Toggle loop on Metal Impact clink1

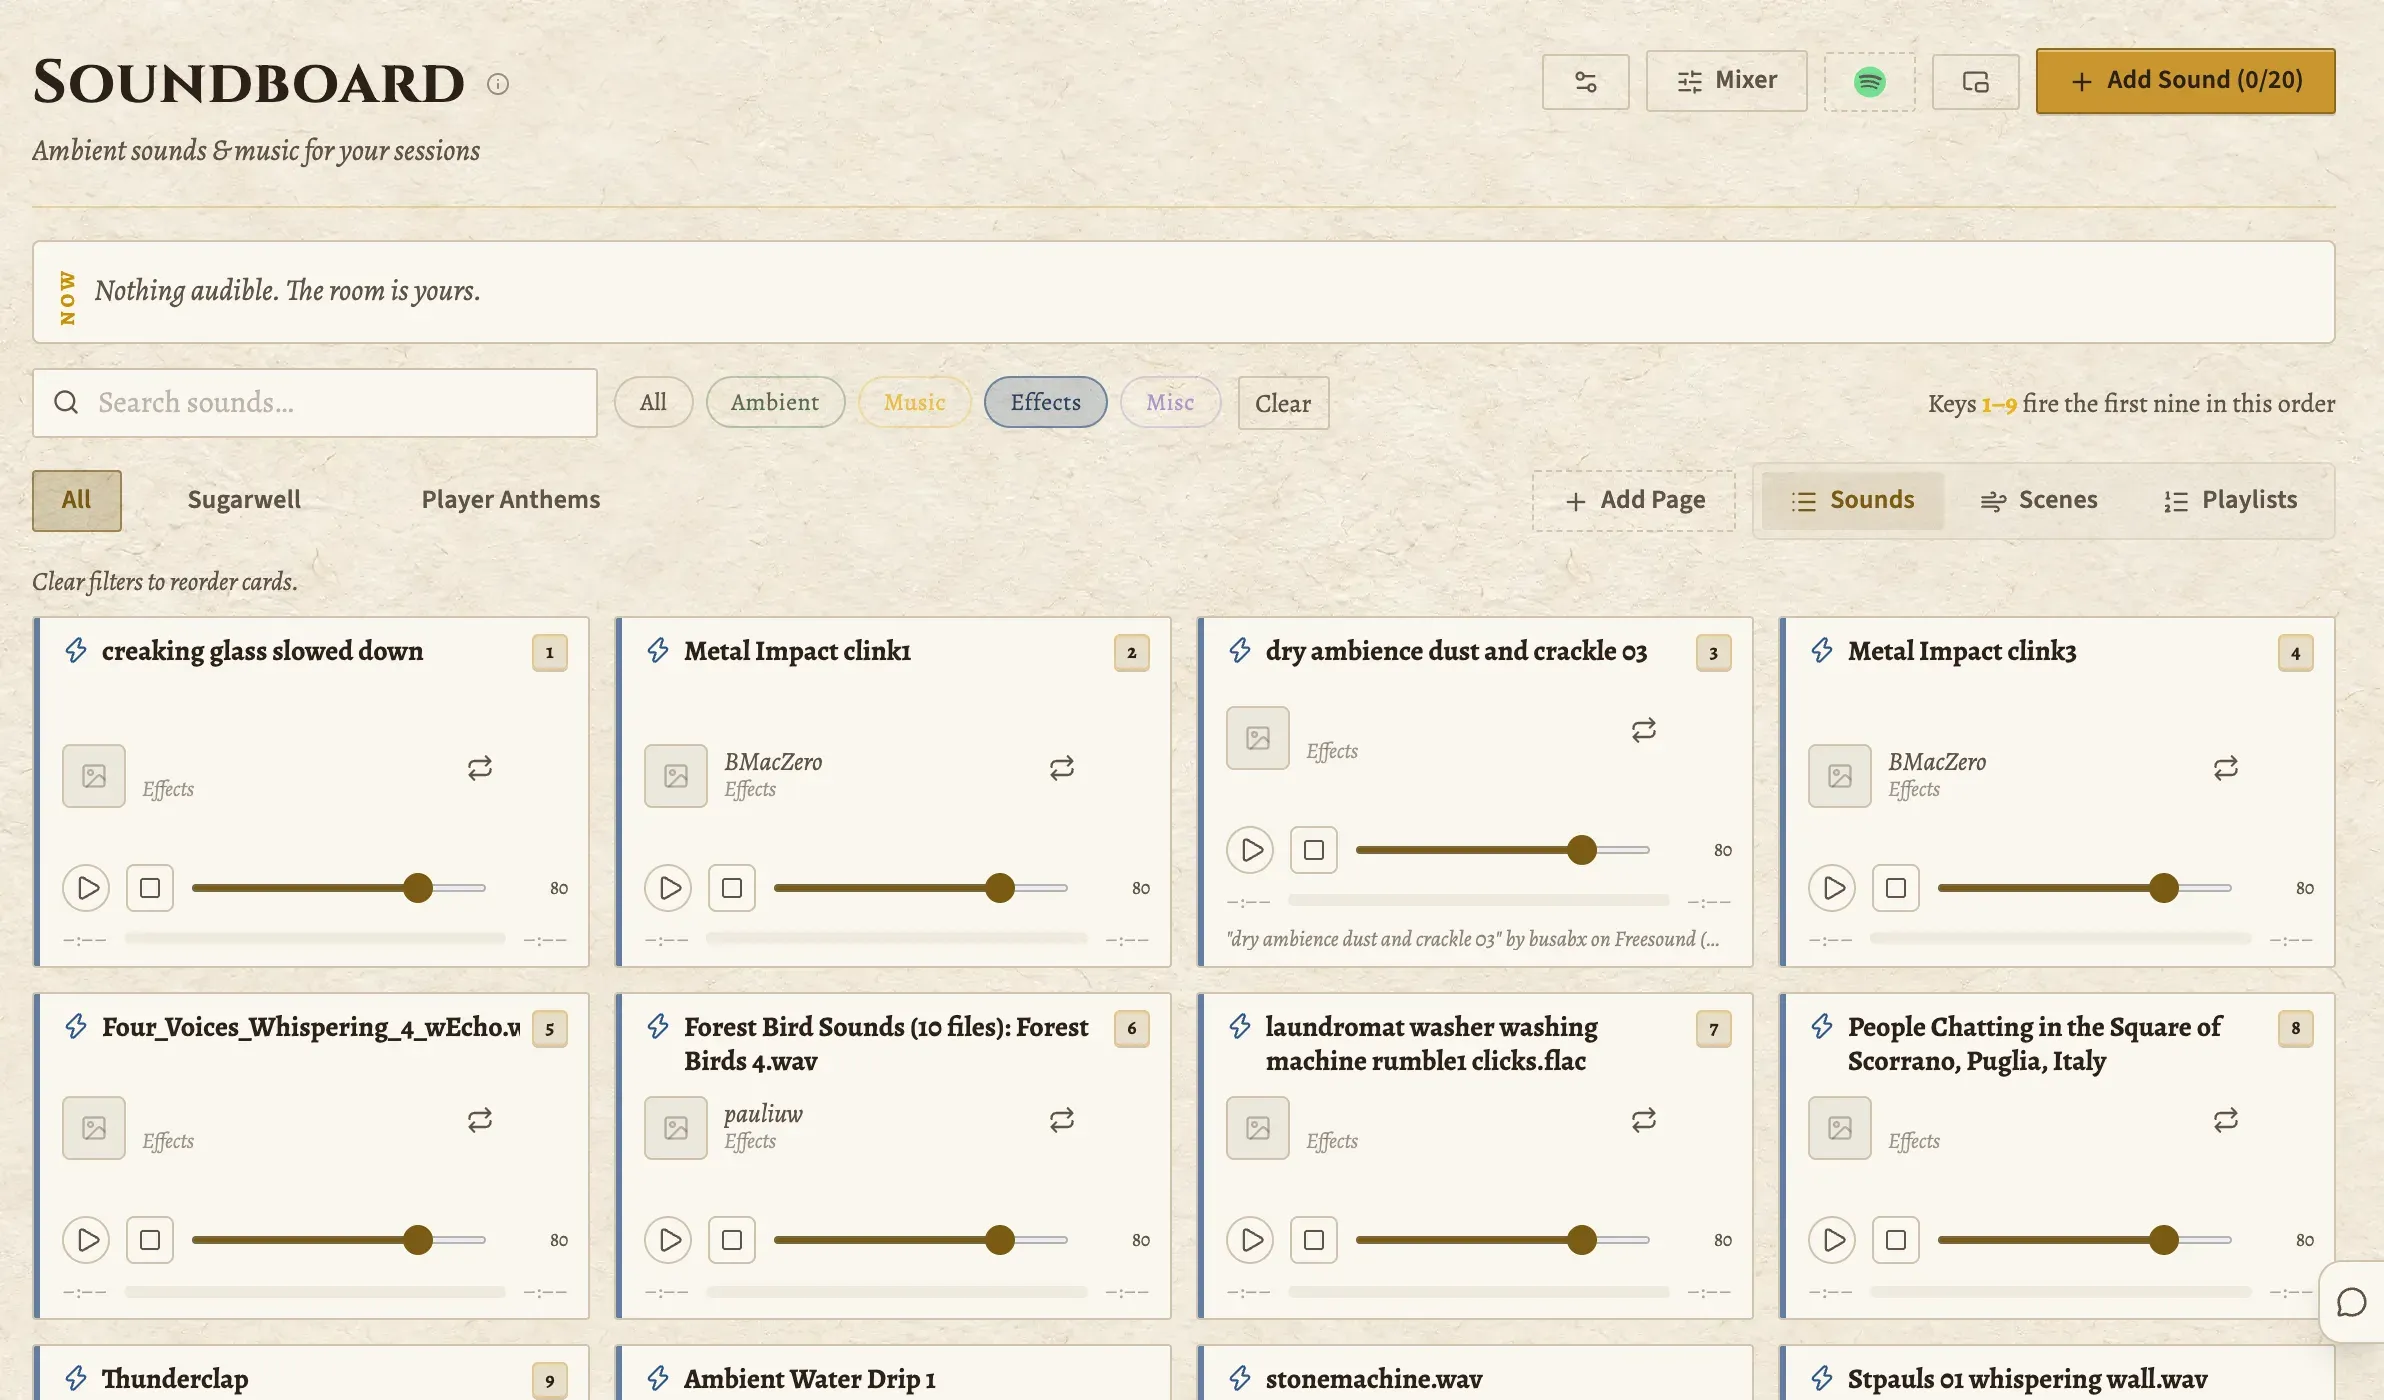[x=1062, y=768]
